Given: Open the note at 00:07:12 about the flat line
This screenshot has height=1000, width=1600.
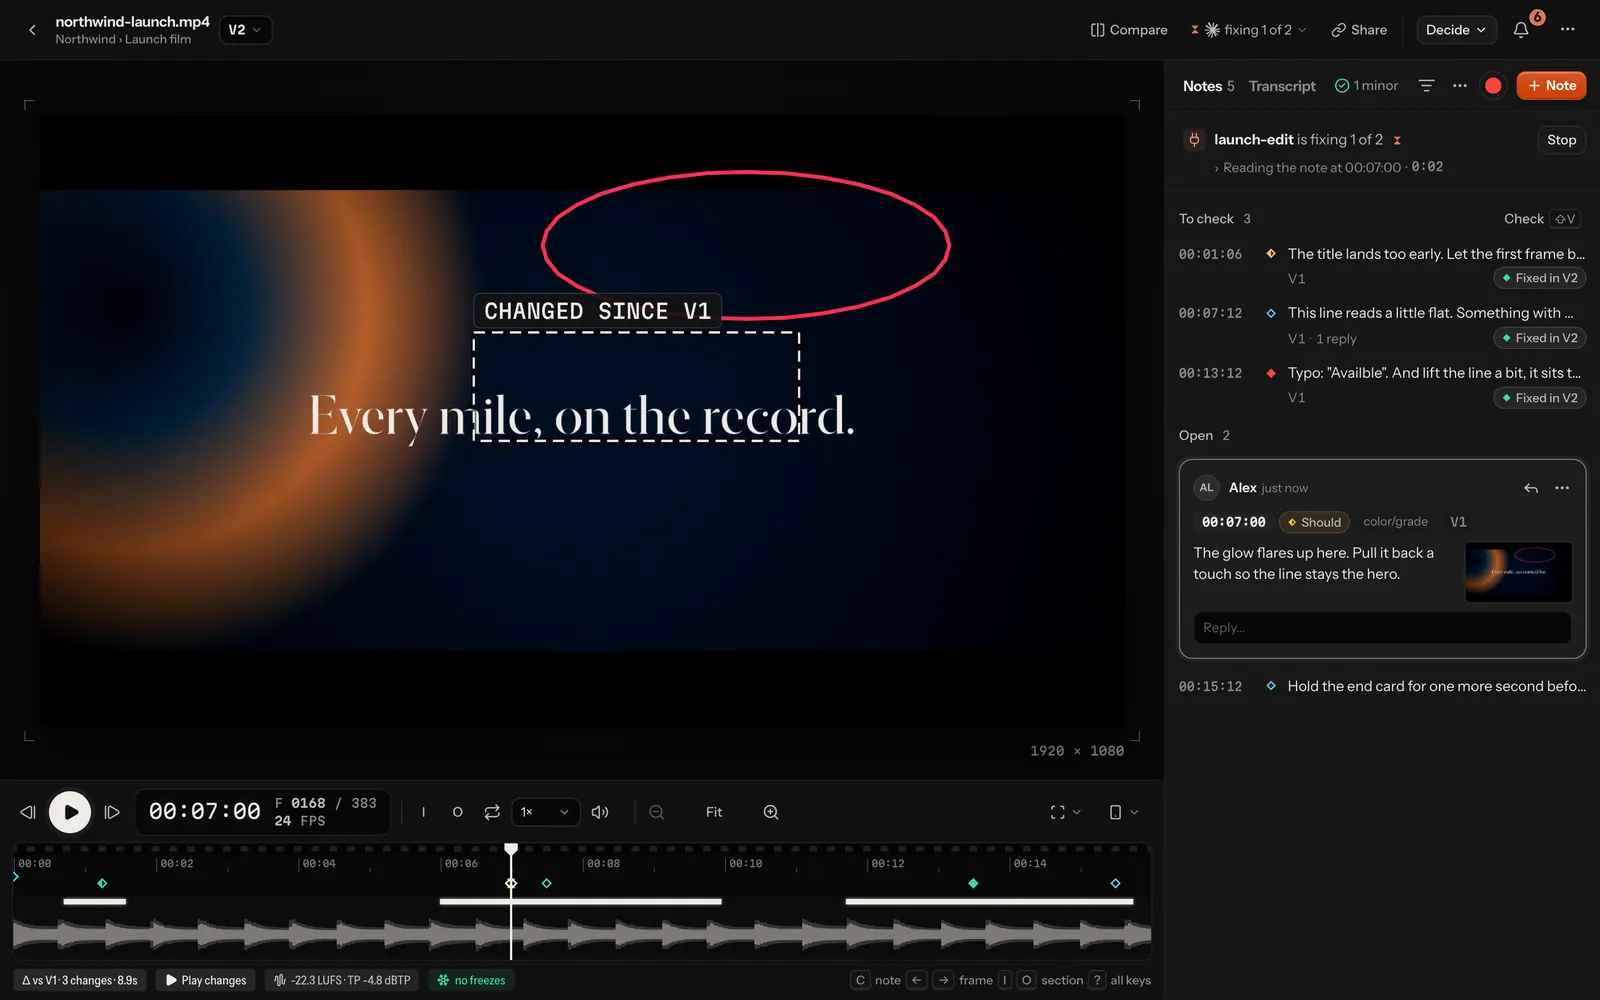Looking at the screenshot, I should (1382, 326).
